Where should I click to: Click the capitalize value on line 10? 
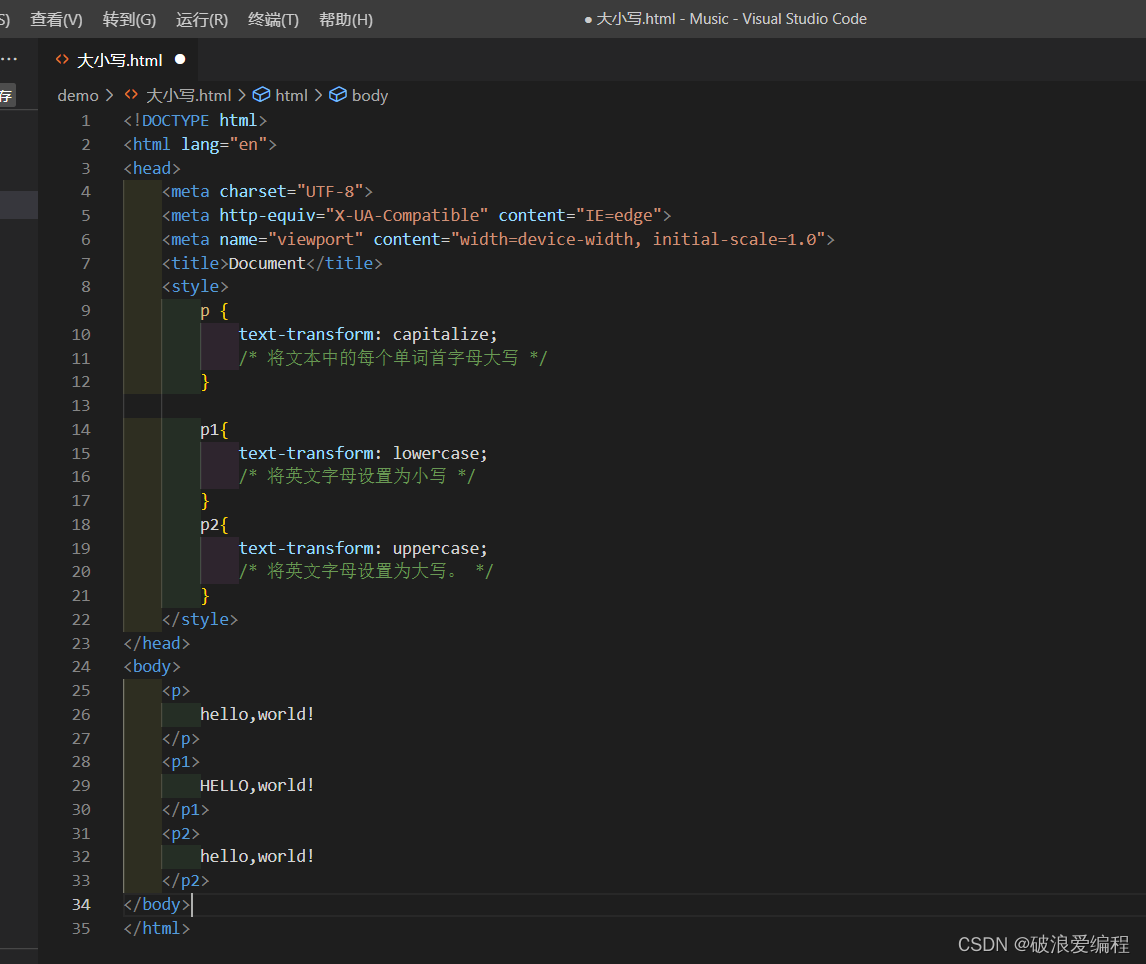point(440,335)
